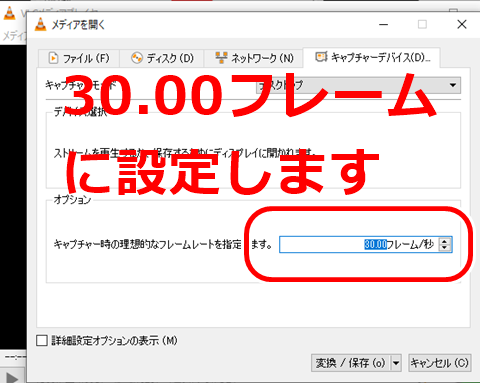This screenshot has width=480, height=383.
Task: Expand the 変換 / 保存 dropdown arrow
Action: pos(396,363)
